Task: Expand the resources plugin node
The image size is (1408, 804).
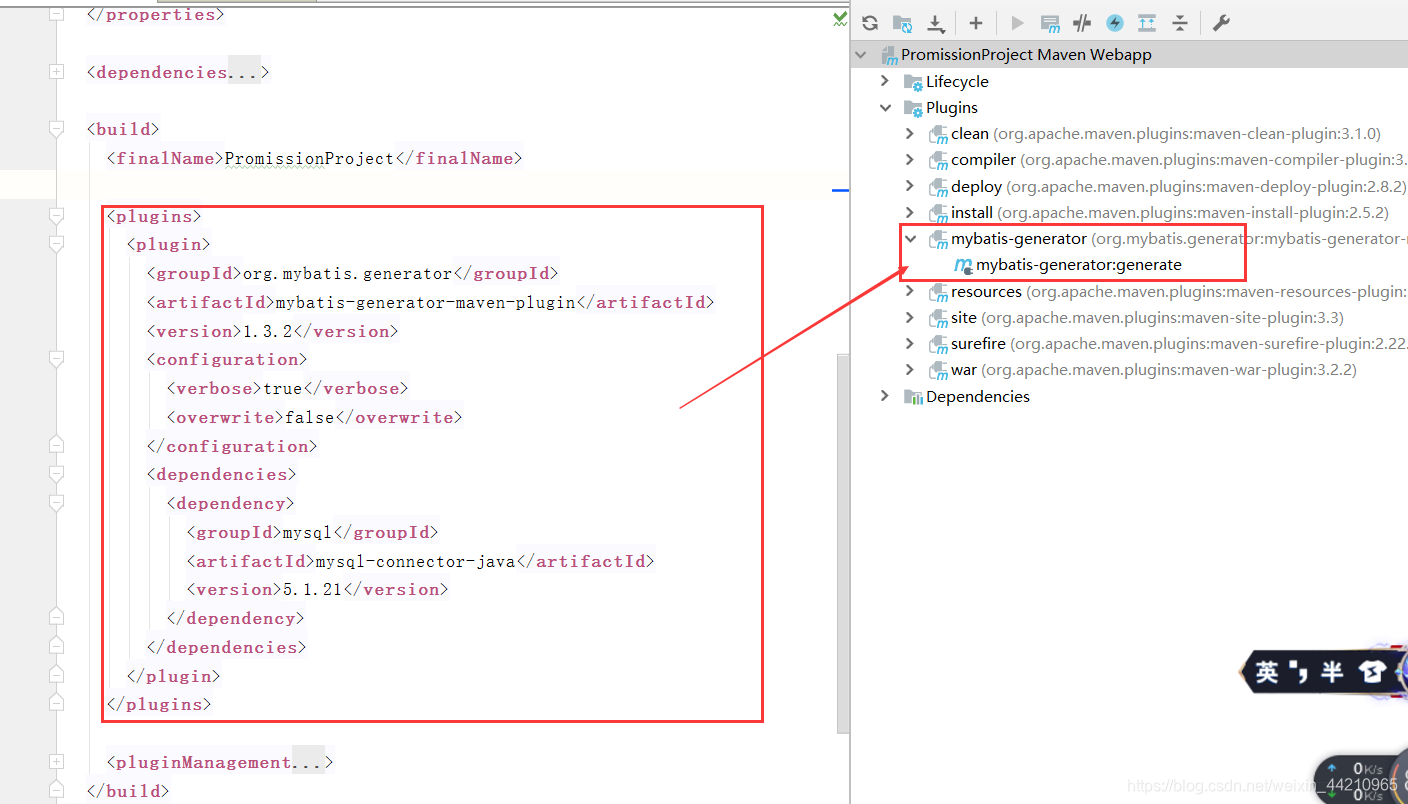Action: tap(909, 291)
